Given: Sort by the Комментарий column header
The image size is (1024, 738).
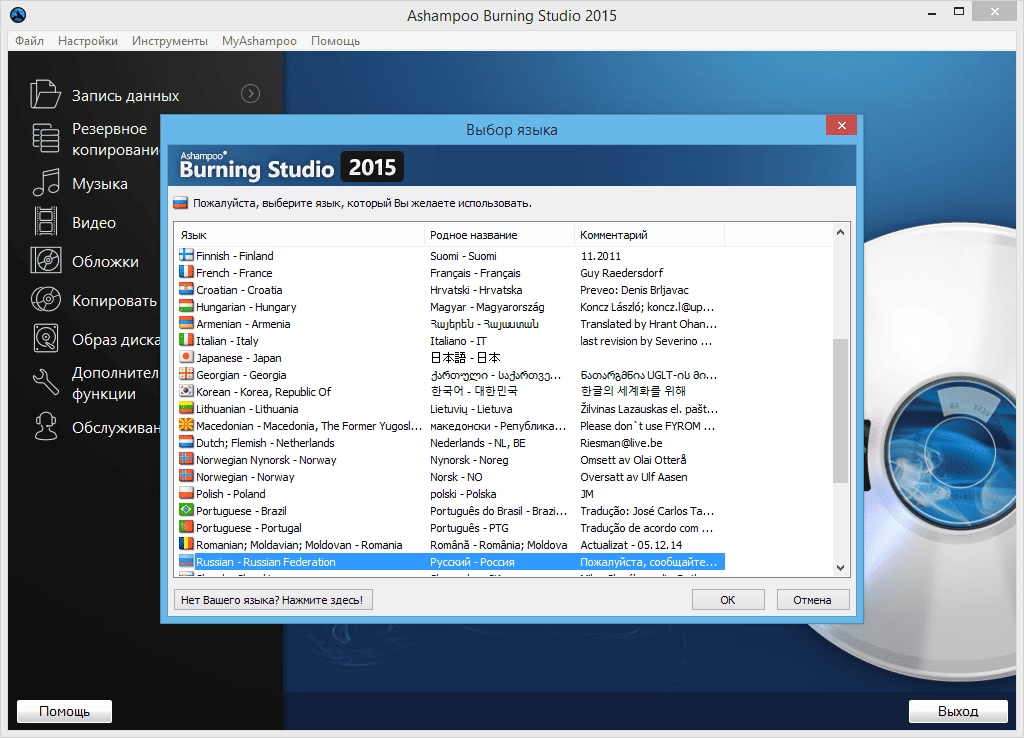Looking at the screenshot, I should pyautogui.click(x=649, y=234).
